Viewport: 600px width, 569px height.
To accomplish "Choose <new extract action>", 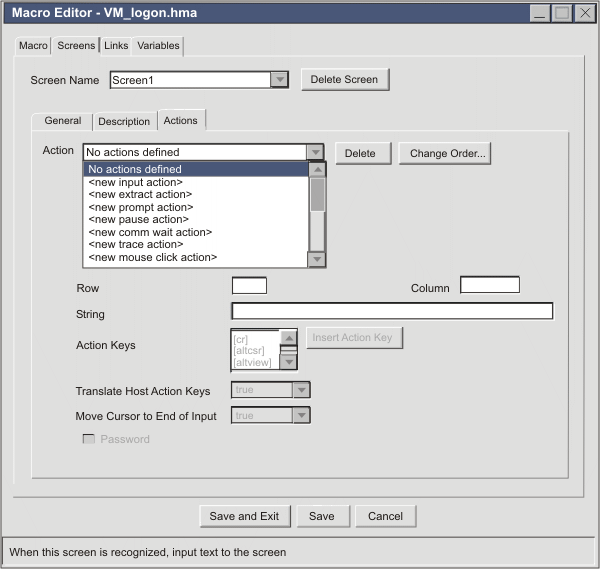I will point(196,194).
